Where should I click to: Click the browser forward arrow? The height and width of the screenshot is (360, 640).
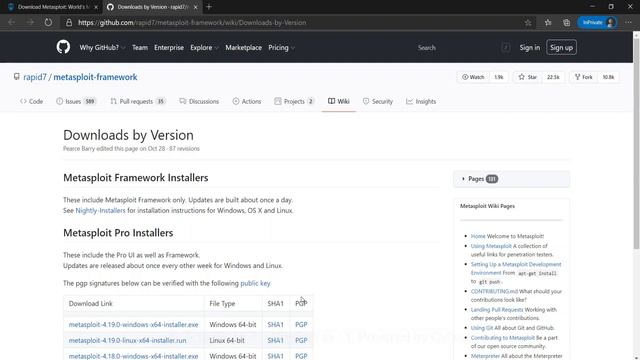[30, 22]
